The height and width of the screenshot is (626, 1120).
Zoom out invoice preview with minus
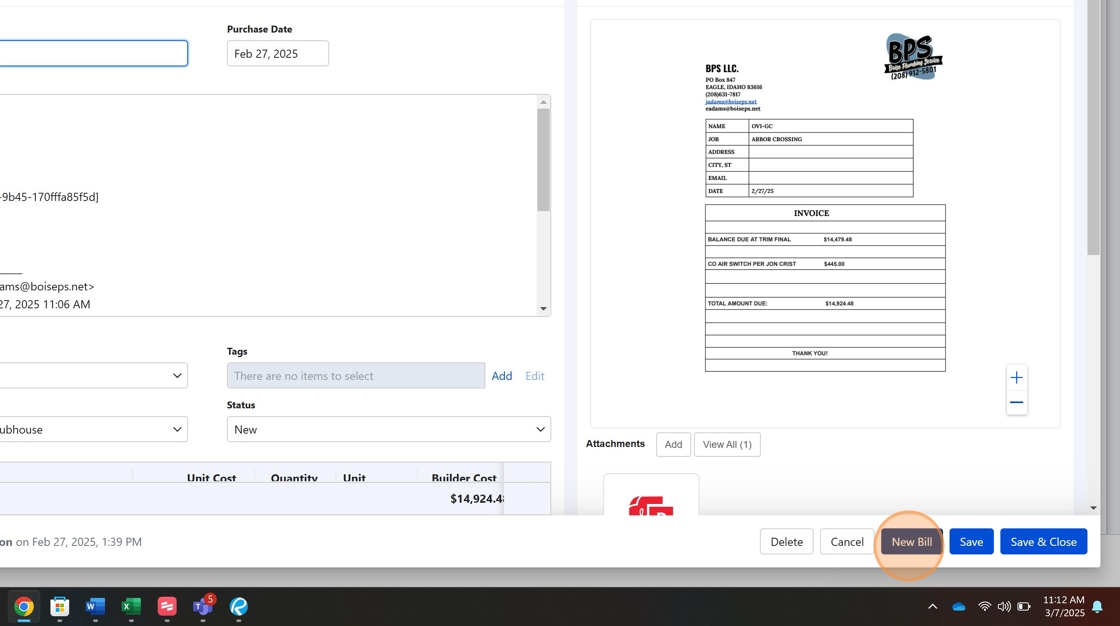1016,402
